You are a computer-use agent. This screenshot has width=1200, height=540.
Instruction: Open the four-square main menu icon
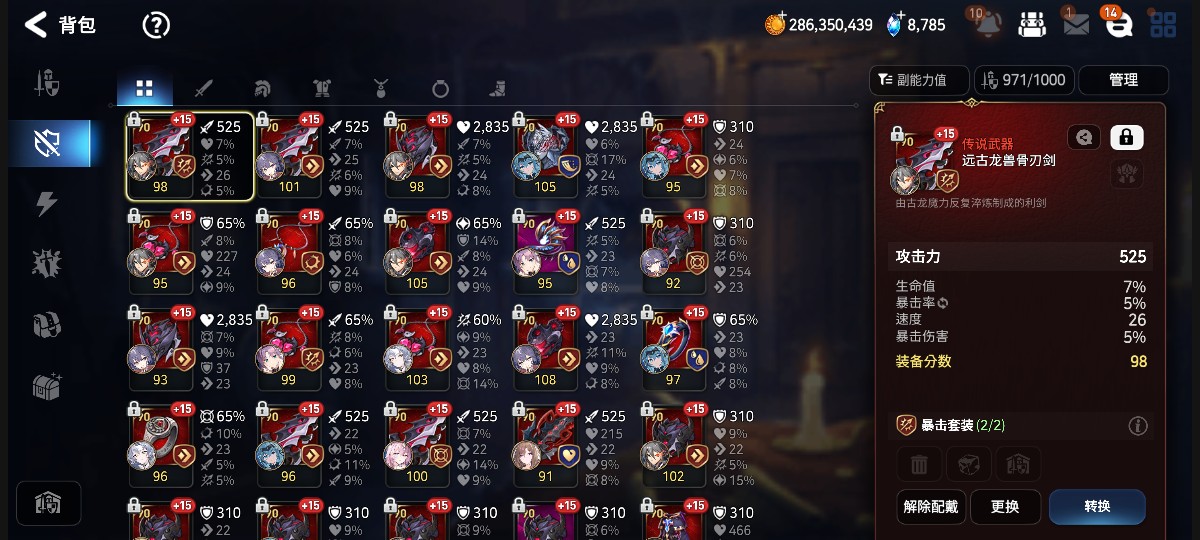(x=1163, y=25)
